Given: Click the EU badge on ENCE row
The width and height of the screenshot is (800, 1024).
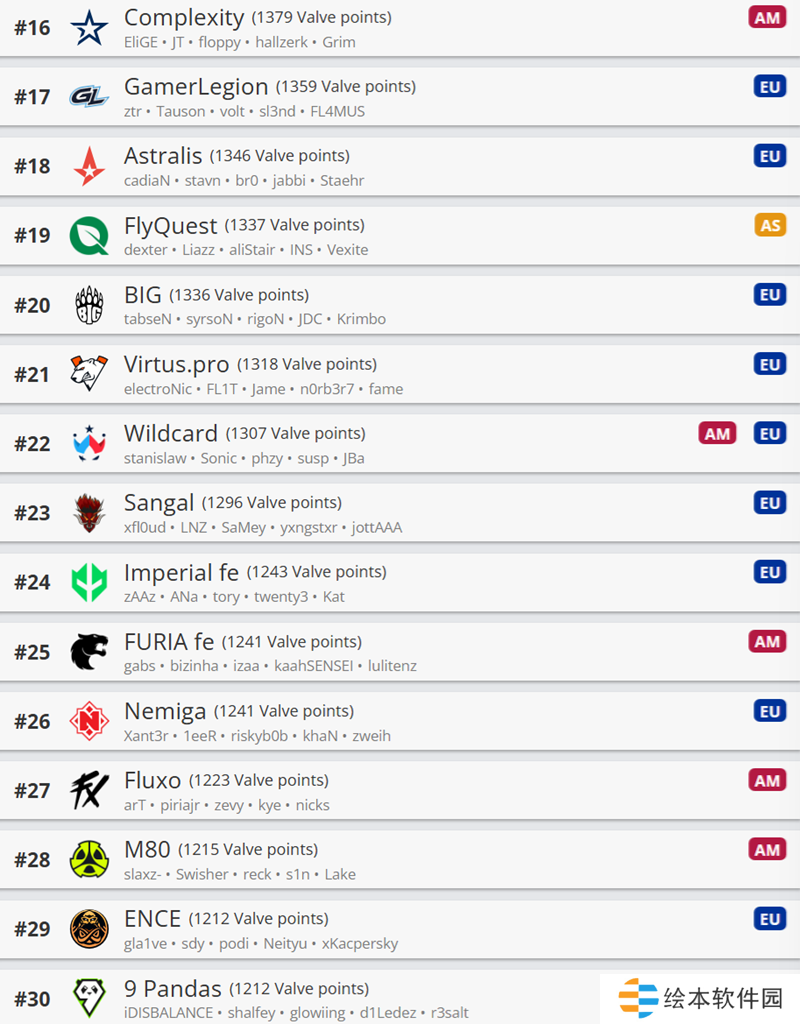Looking at the screenshot, I should (x=770, y=919).
